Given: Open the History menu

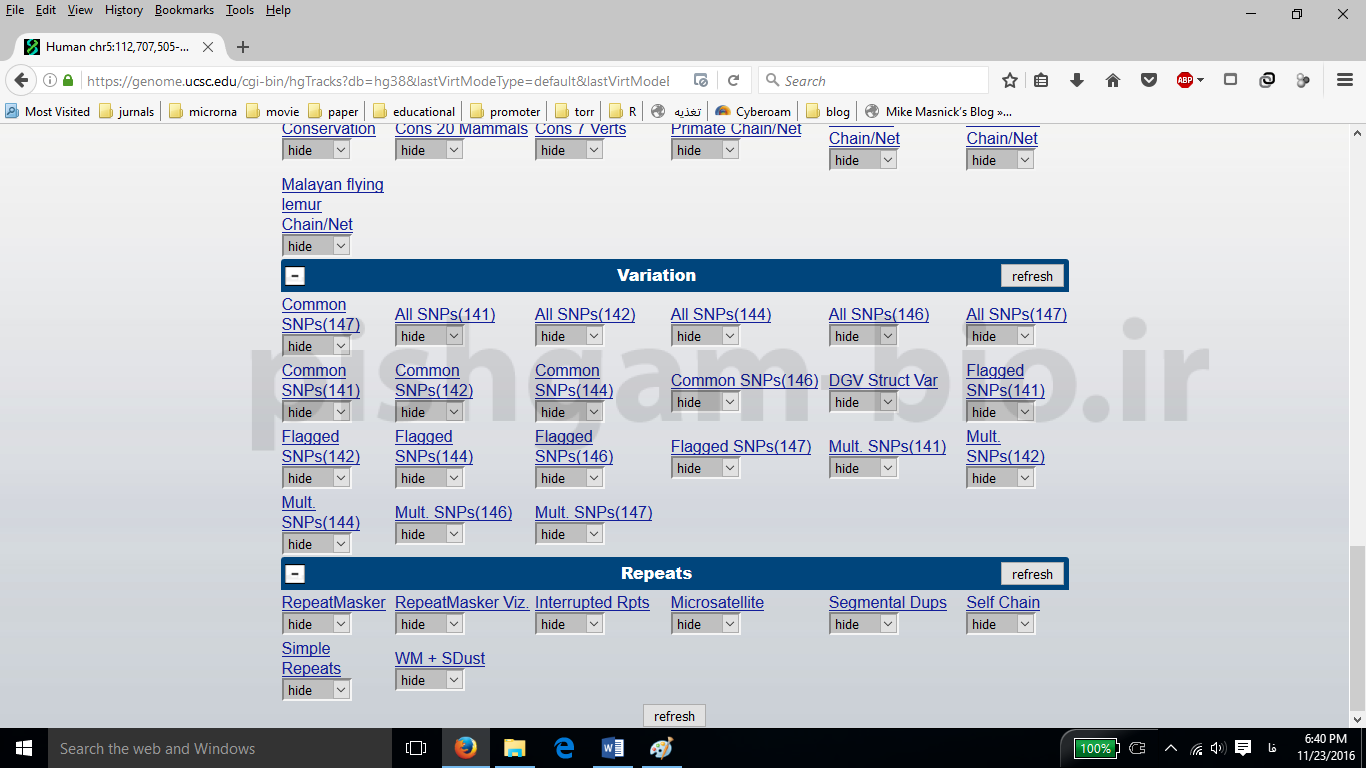Looking at the screenshot, I should [123, 10].
